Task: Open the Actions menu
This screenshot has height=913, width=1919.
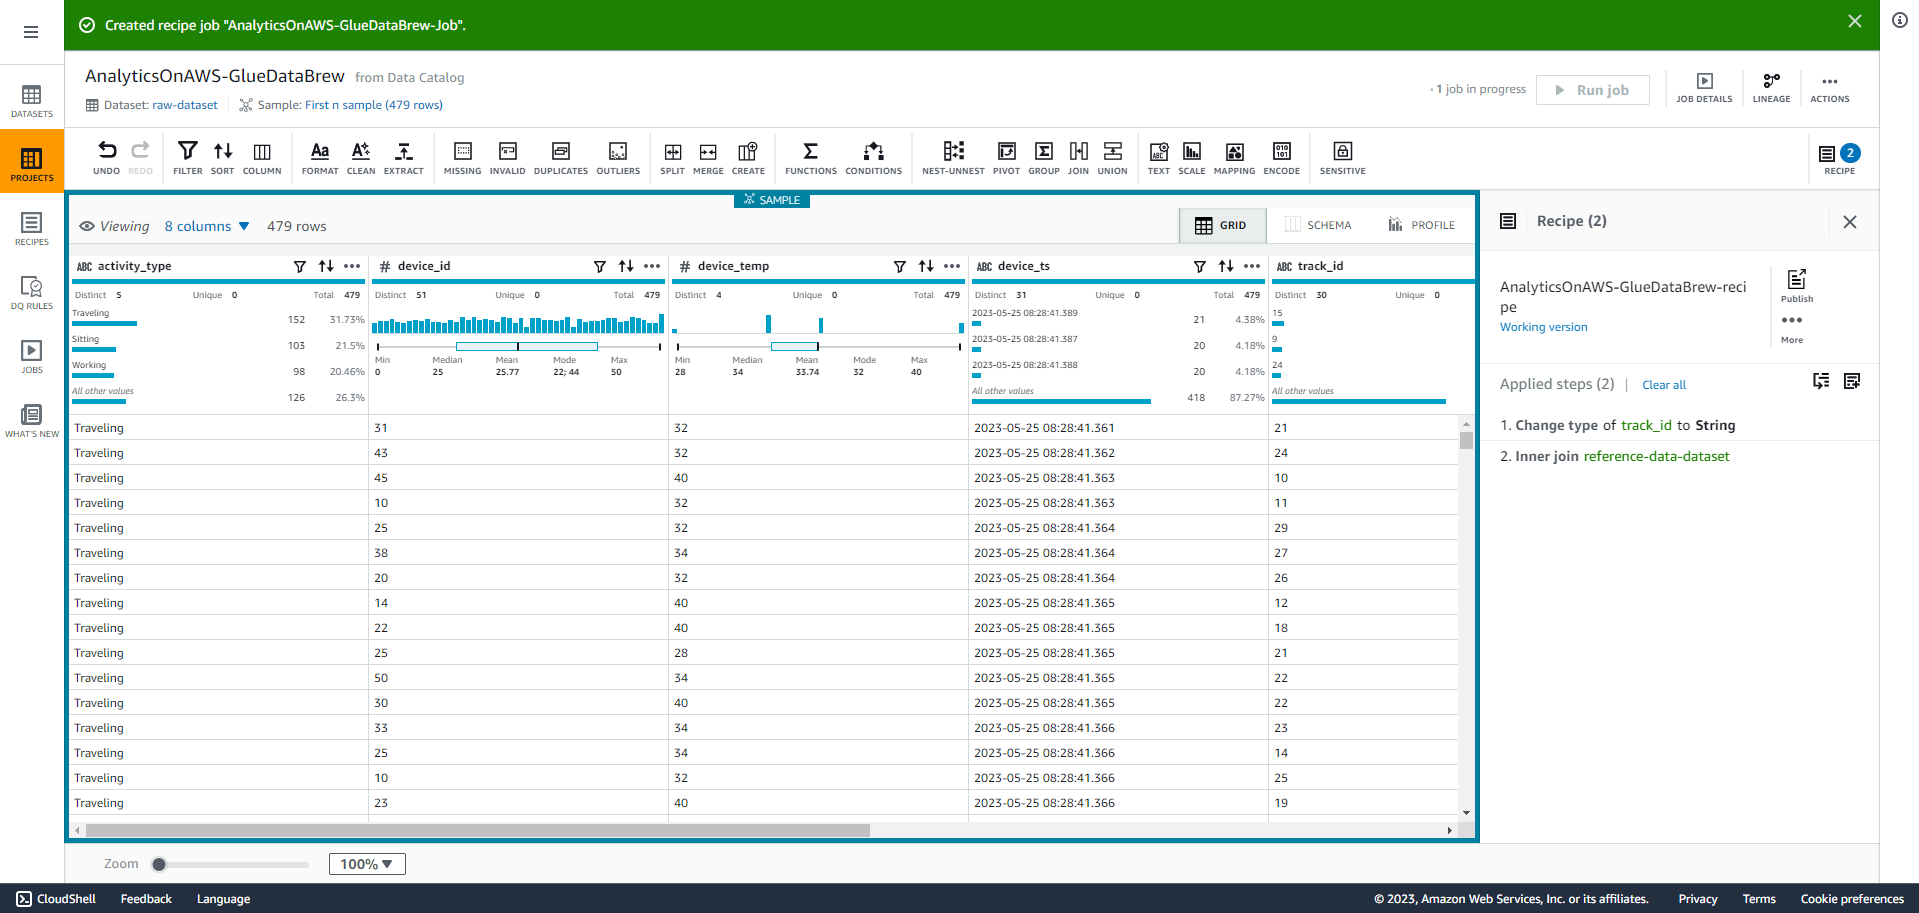Action: pos(1830,88)
